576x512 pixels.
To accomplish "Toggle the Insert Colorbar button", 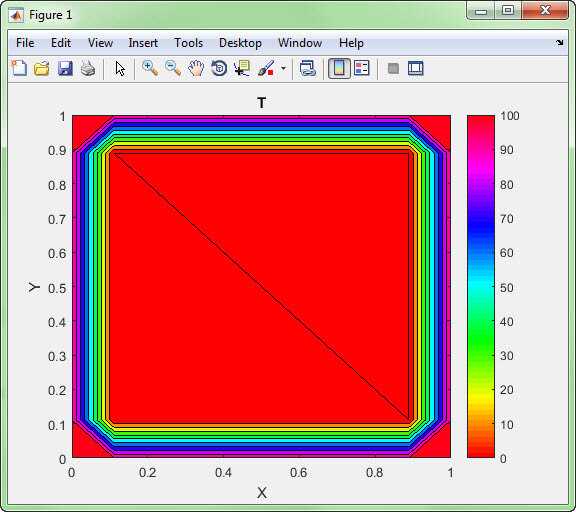I will point(339,68).
